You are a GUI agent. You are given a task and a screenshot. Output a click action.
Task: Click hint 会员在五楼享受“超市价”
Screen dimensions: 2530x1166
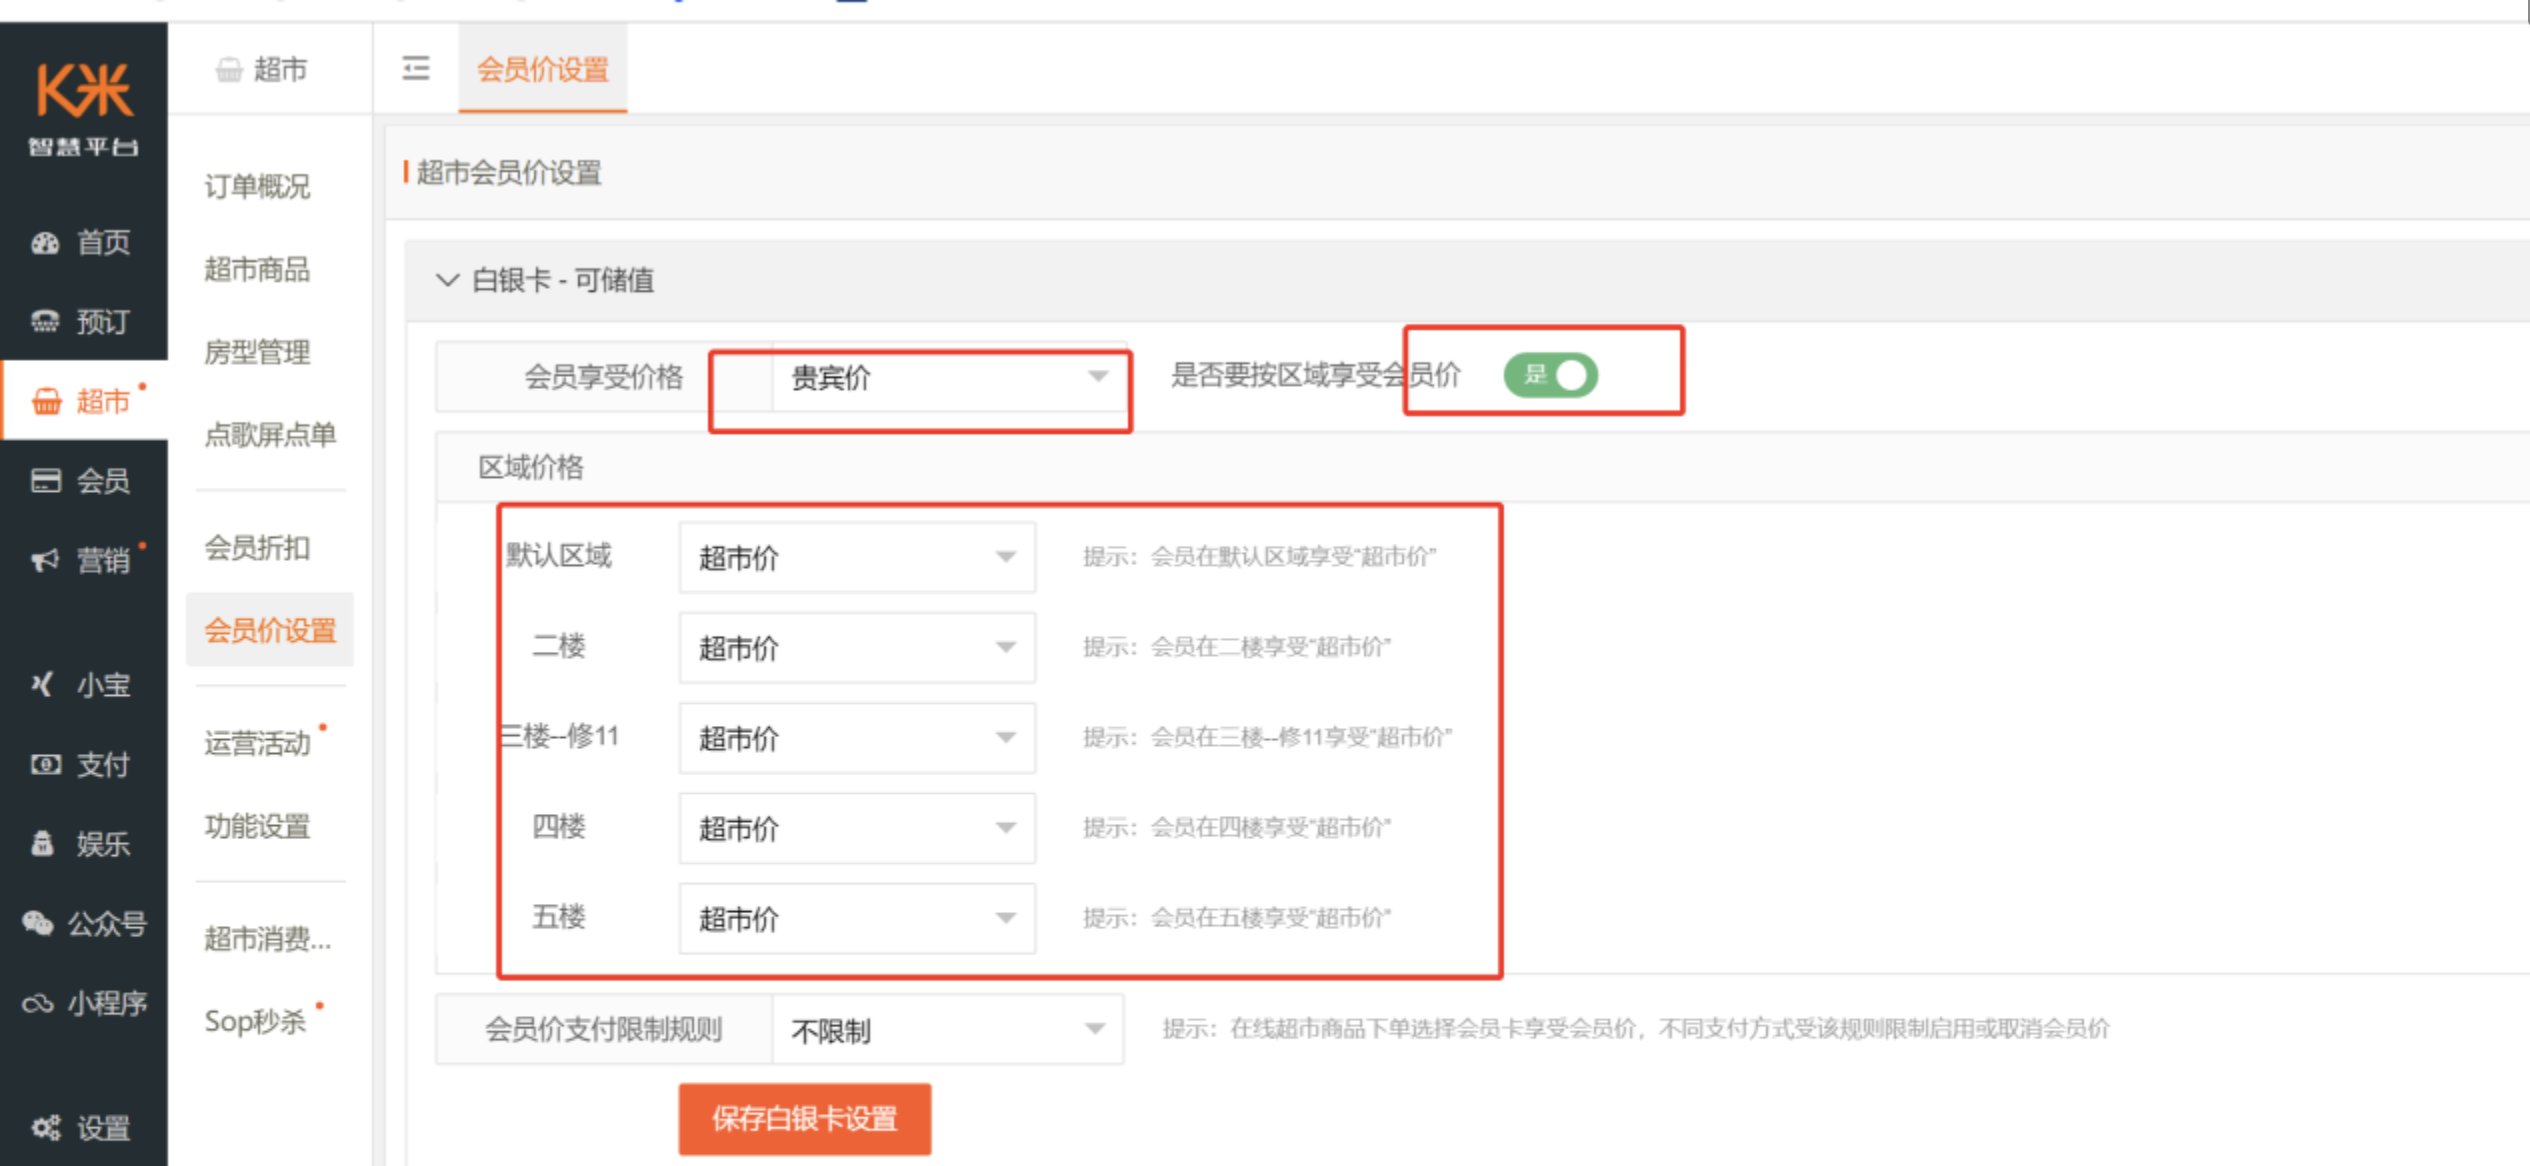tap(1270, 918)
